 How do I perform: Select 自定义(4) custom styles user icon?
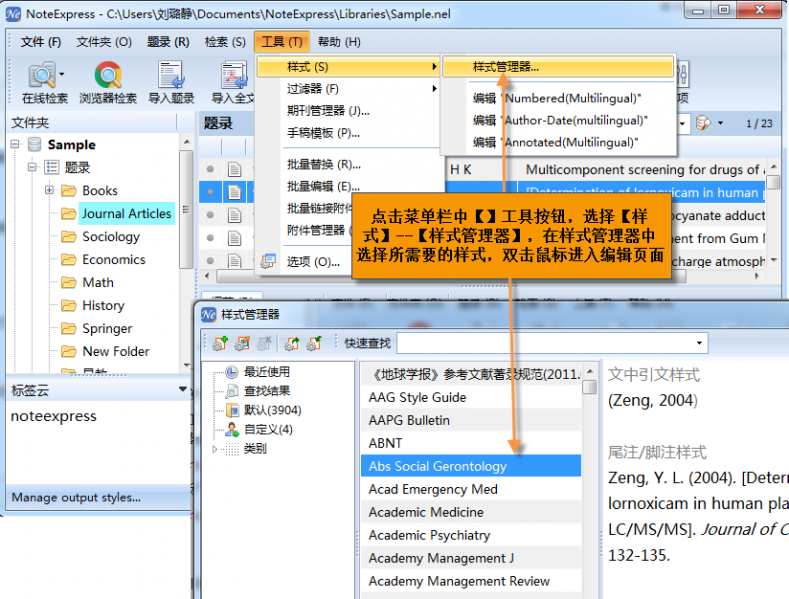232,429
